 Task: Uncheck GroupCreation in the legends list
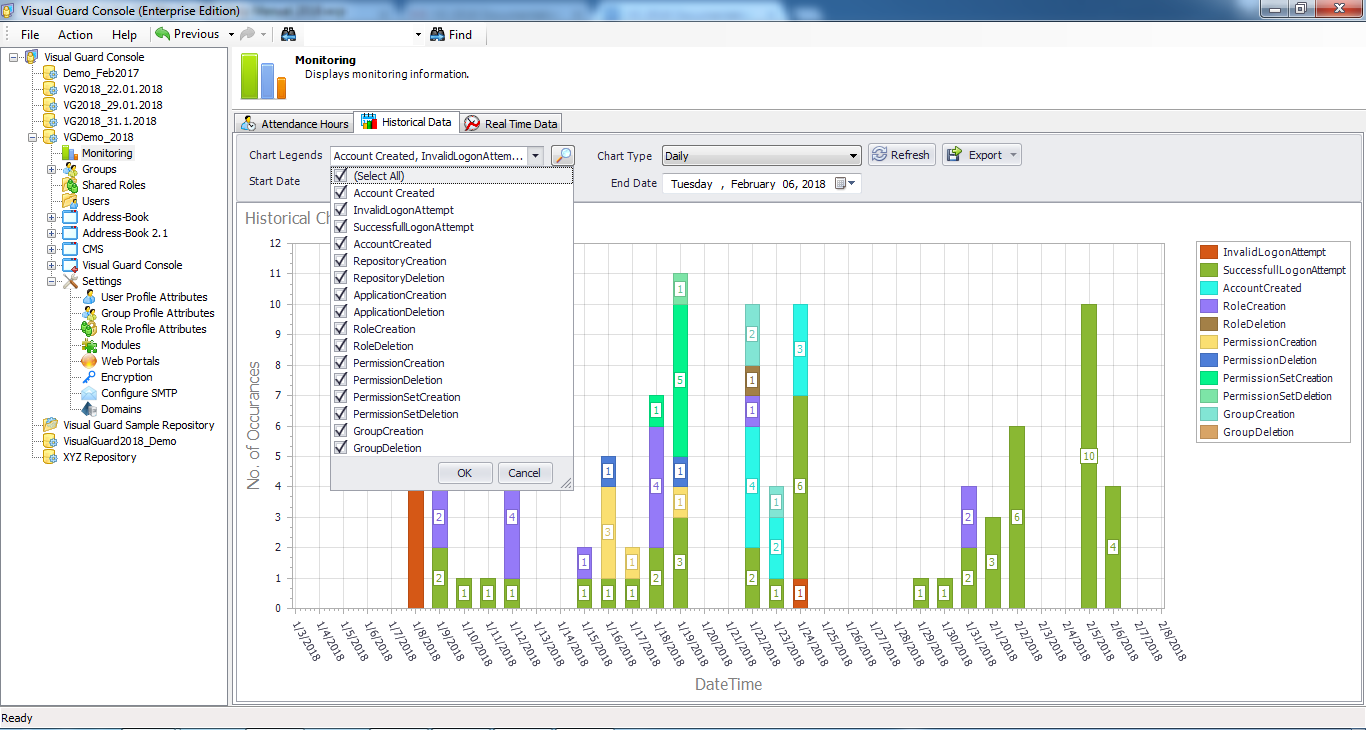click(x=341, y=431)
